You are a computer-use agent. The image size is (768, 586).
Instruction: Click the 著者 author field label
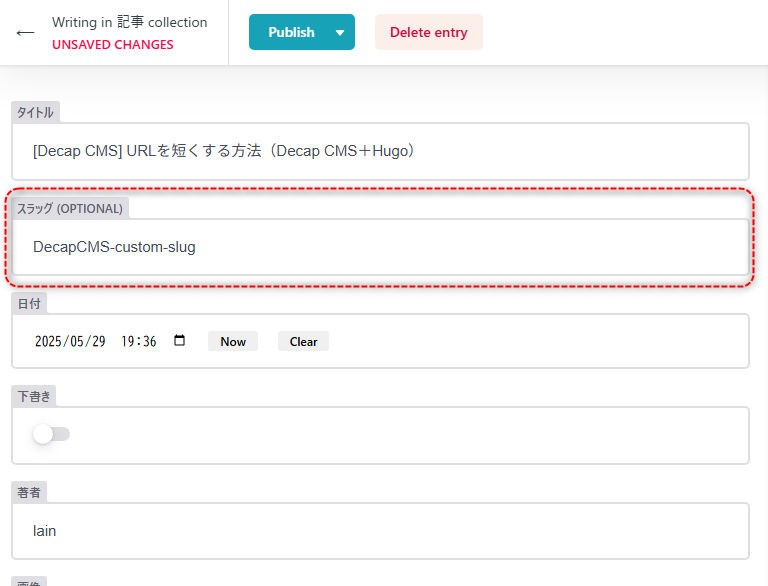[x=29, y=492]
